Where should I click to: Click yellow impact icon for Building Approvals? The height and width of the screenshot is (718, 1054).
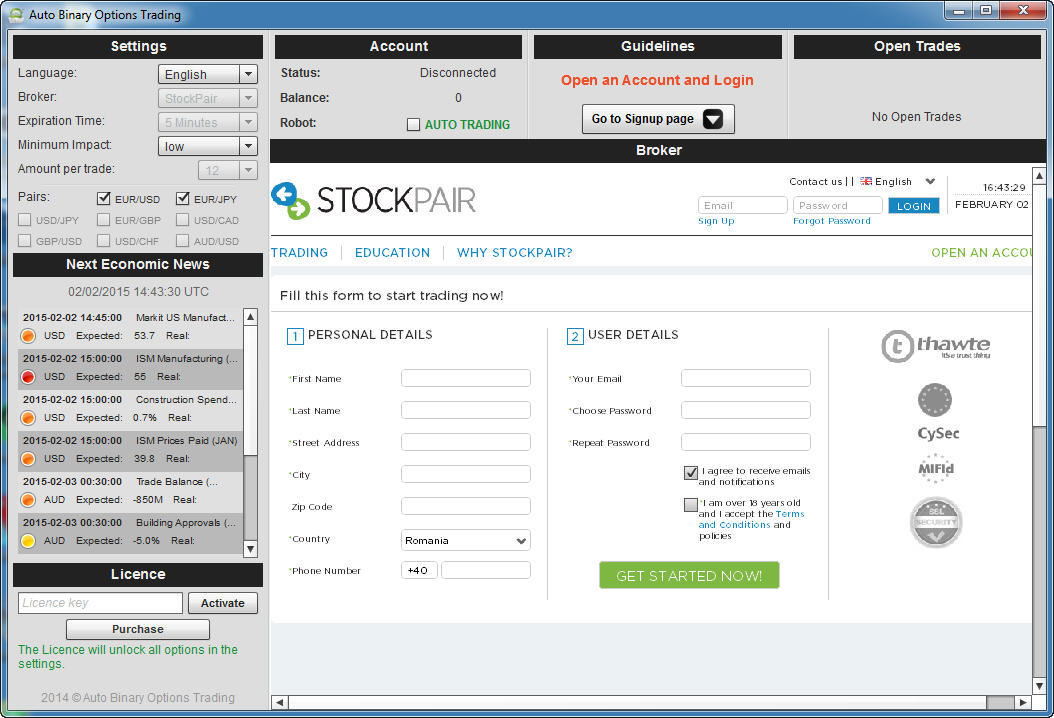28,541
